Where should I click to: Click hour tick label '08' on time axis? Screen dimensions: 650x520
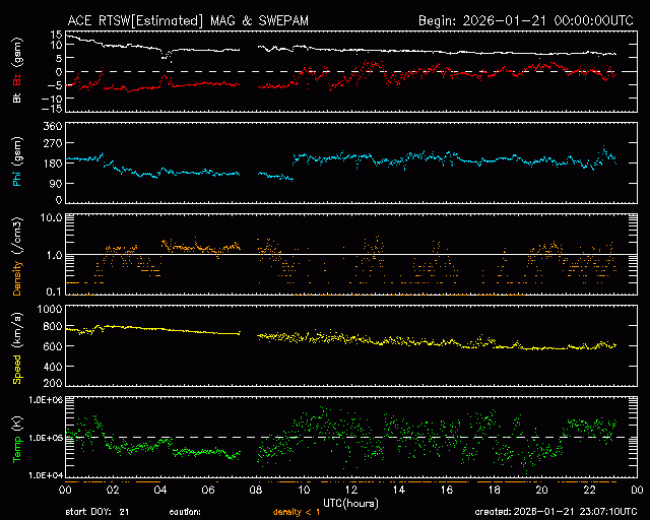(x=256, y=490)
